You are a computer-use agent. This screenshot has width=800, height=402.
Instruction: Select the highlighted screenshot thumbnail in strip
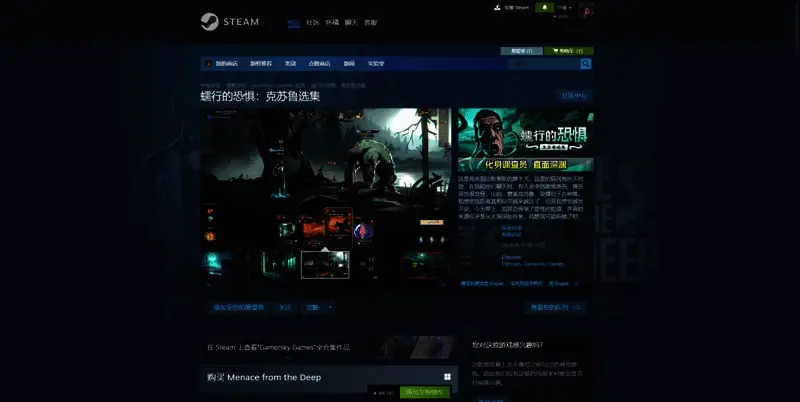pos(325,264)
